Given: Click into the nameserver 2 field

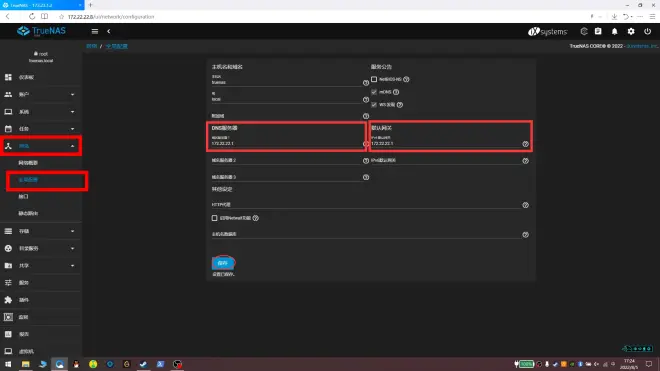Looking at the screenshot, I should (286, 160).
